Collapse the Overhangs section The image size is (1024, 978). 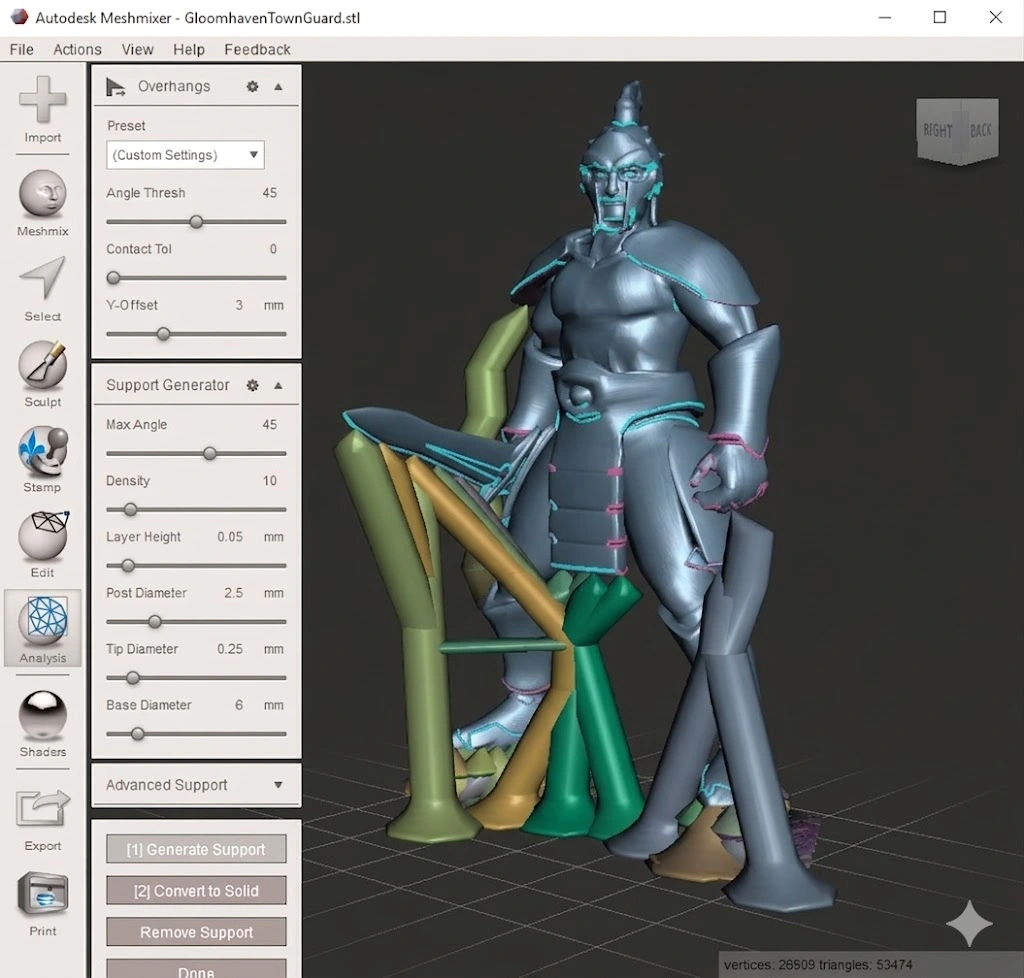(x=278, y=87)
